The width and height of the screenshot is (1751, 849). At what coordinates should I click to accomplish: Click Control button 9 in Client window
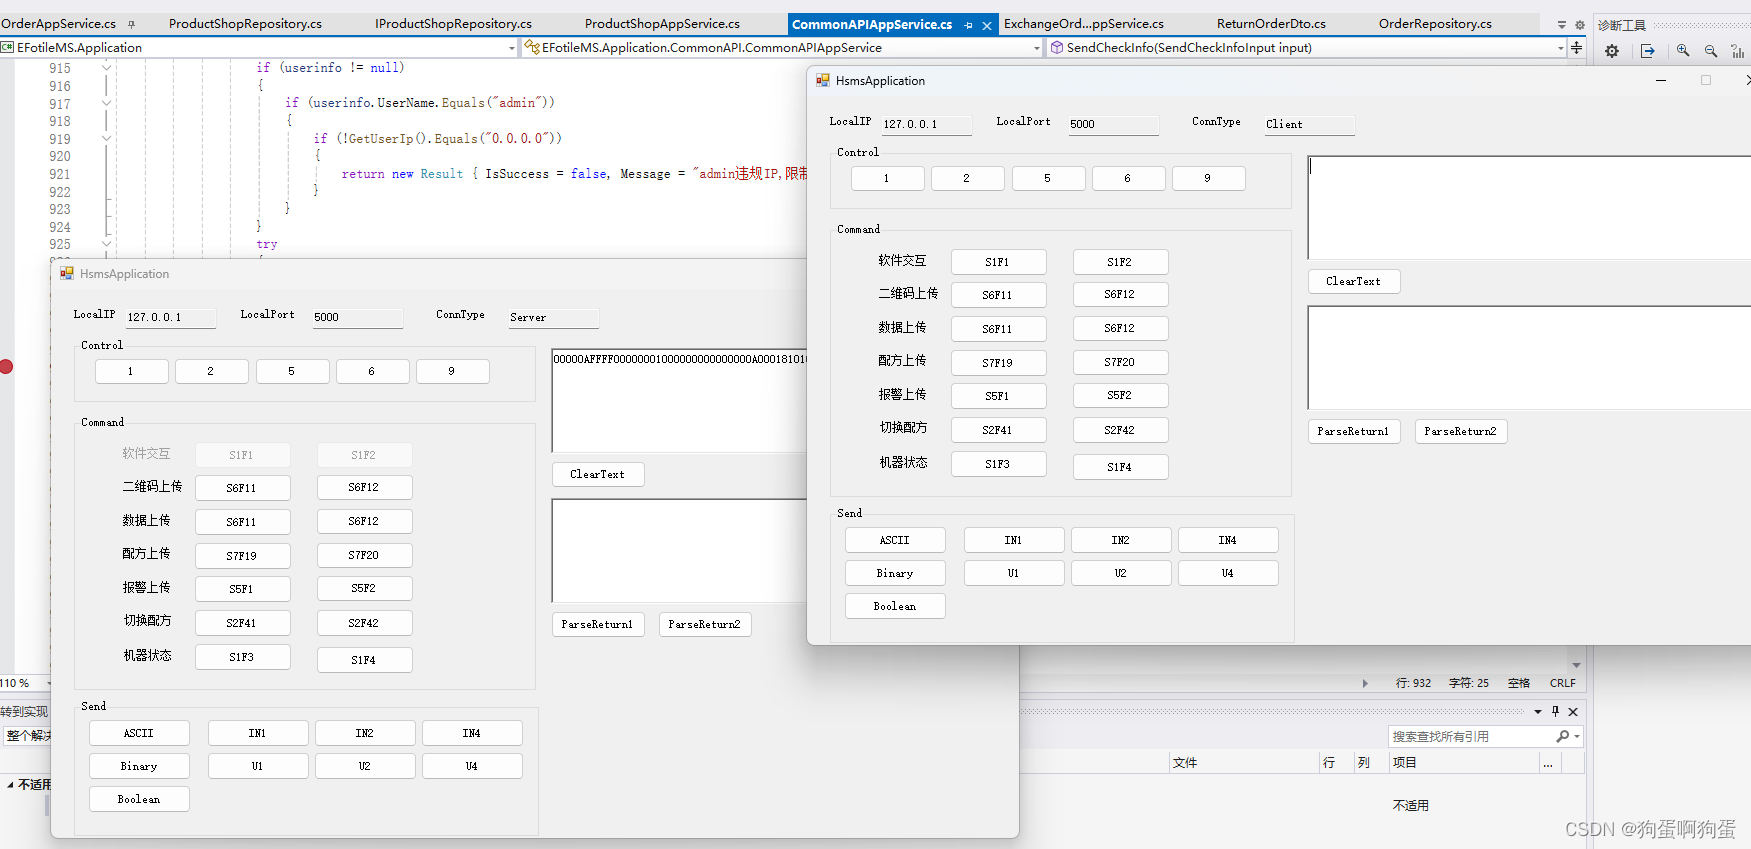(1208, 178)
